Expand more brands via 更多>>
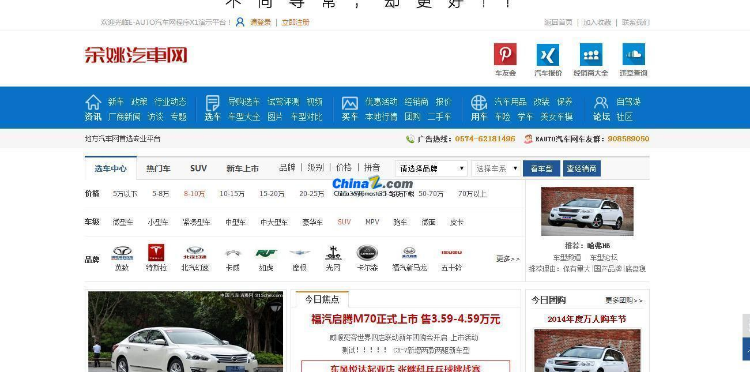Viewport: 750px width, 372px height. 507,259
